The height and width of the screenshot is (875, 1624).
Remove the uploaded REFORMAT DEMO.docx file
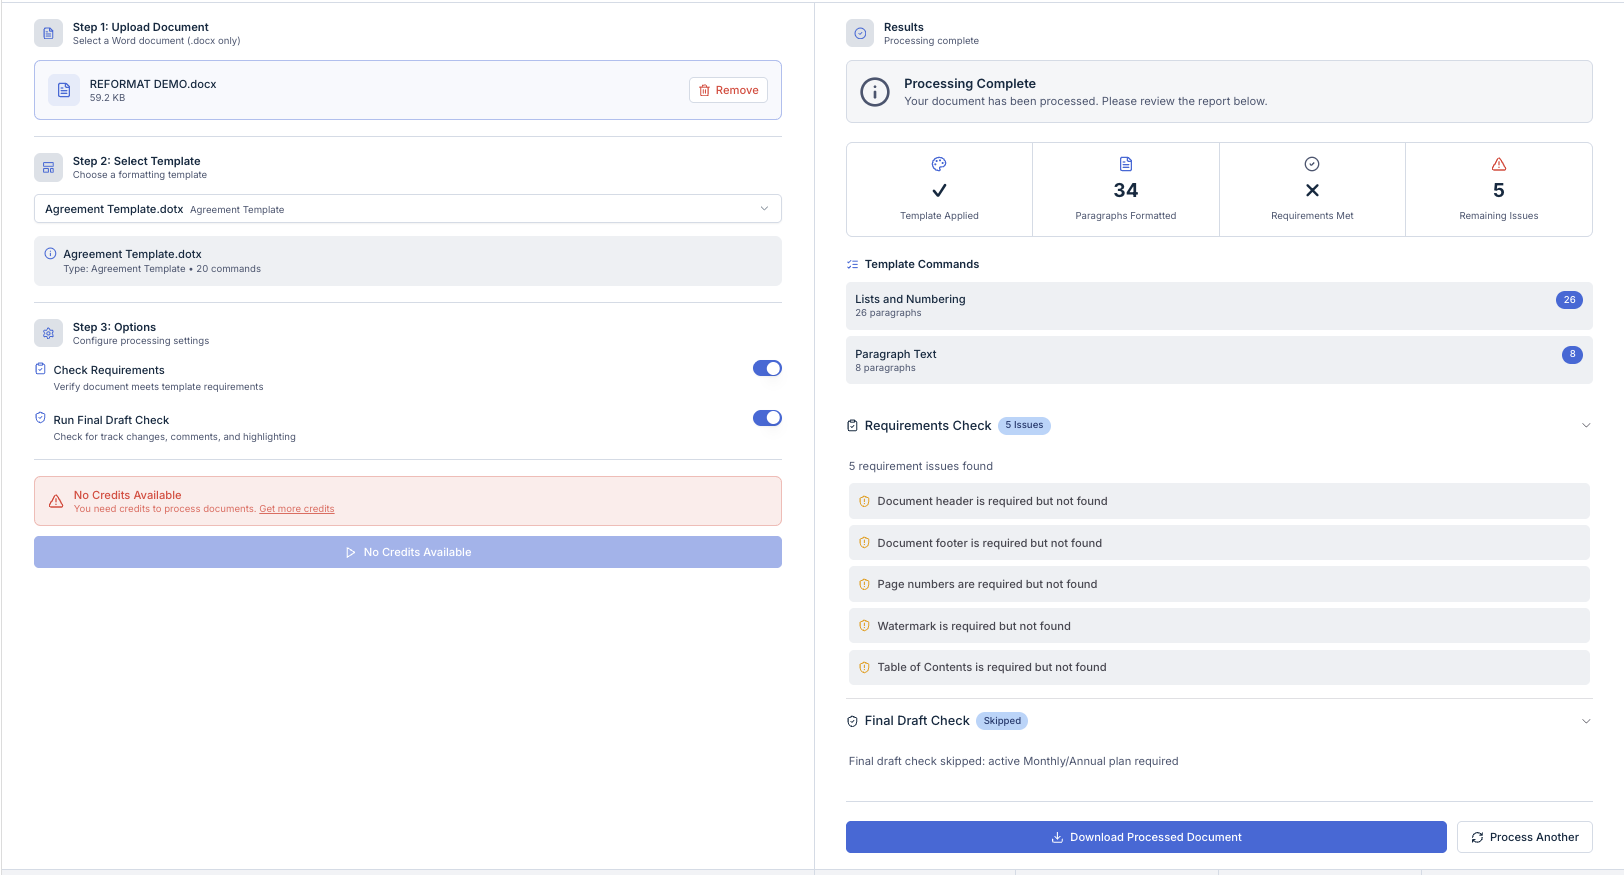pyautogui.click(x=728, y=90)
